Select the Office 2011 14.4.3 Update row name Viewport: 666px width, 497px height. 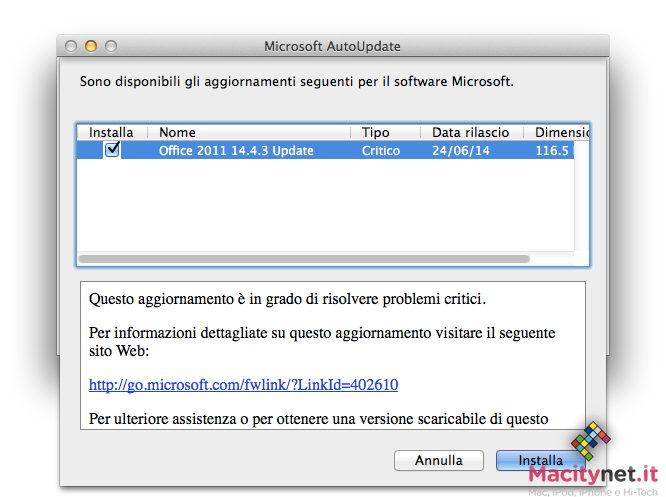pyautogui.click(x=236, y=151)
